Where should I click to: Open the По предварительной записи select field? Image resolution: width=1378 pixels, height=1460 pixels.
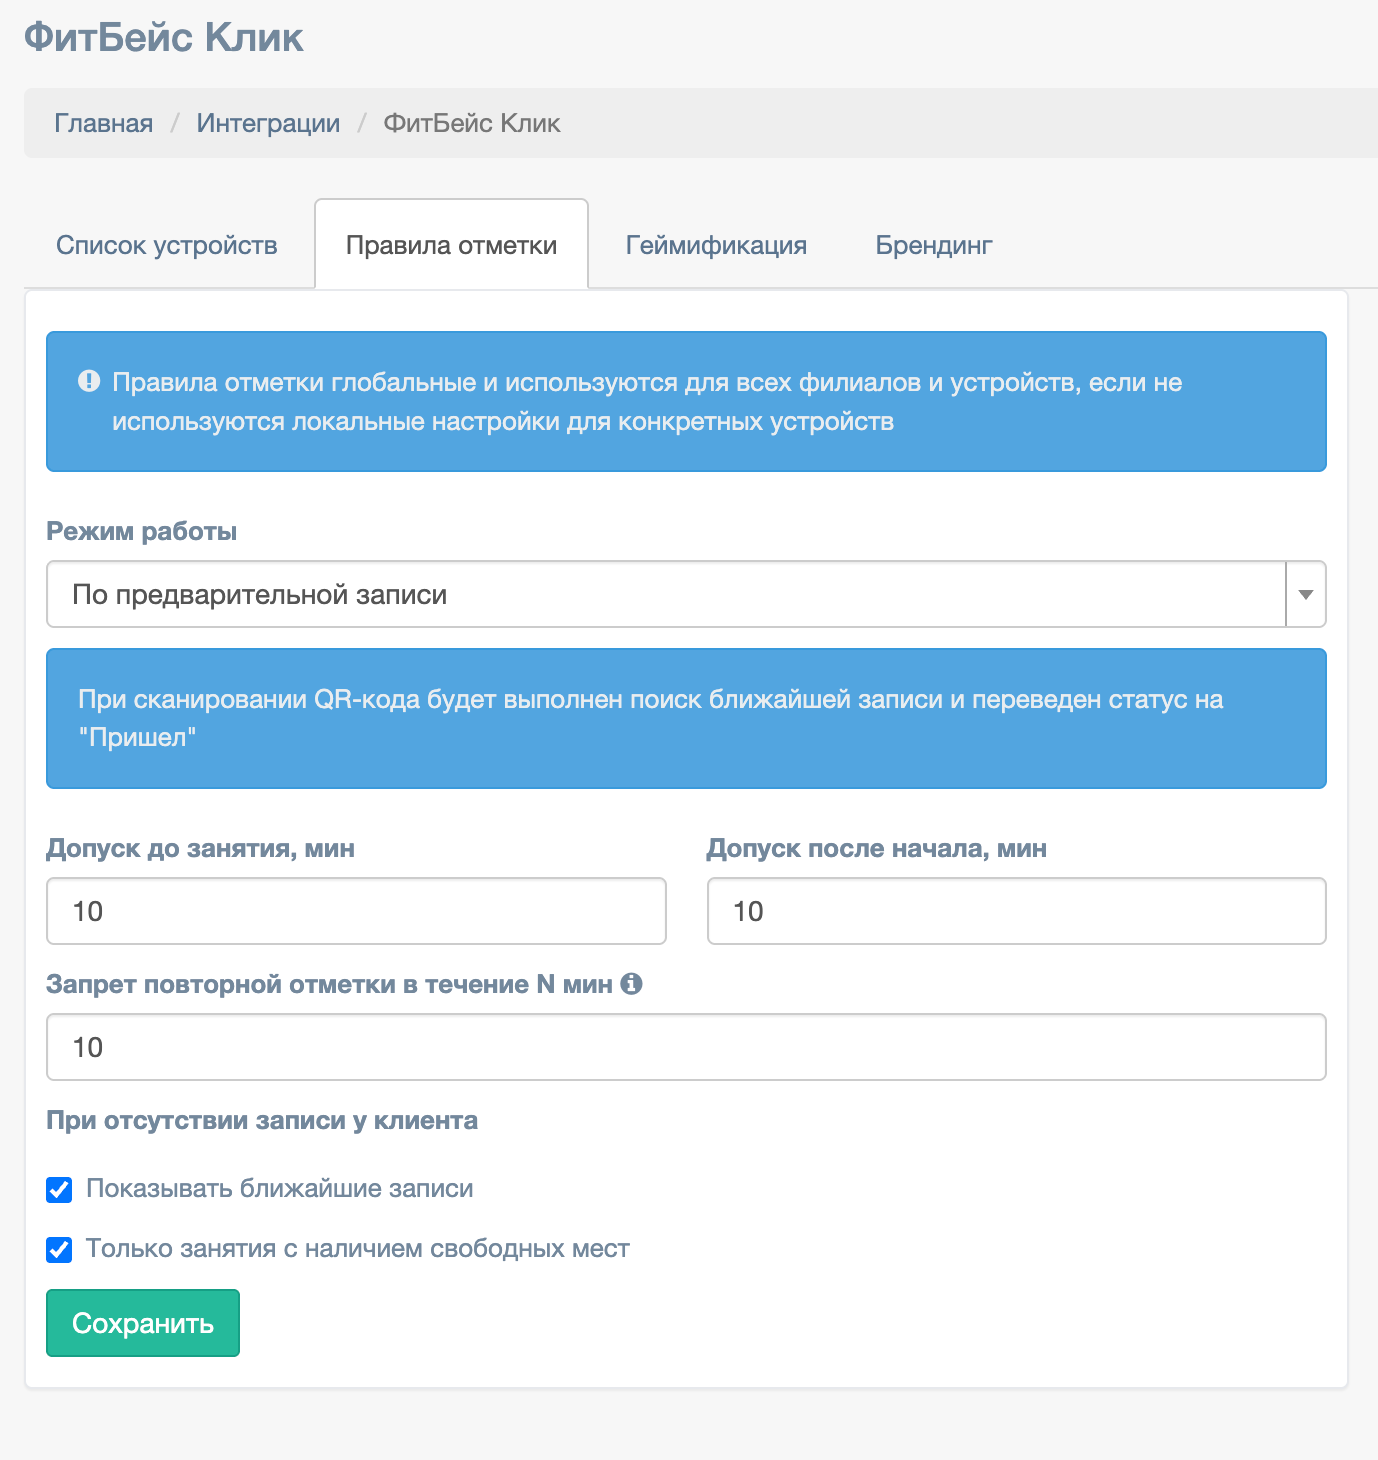pyautogui.click(x=665, y=594)
